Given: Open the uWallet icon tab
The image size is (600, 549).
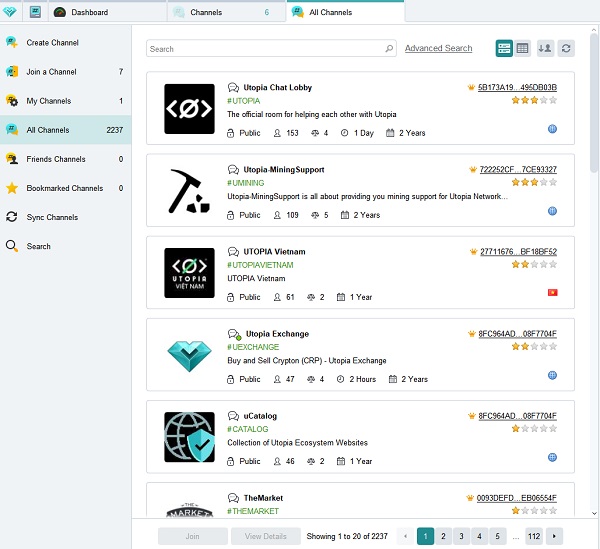Looking at the screenshot, I should point(35,12).
